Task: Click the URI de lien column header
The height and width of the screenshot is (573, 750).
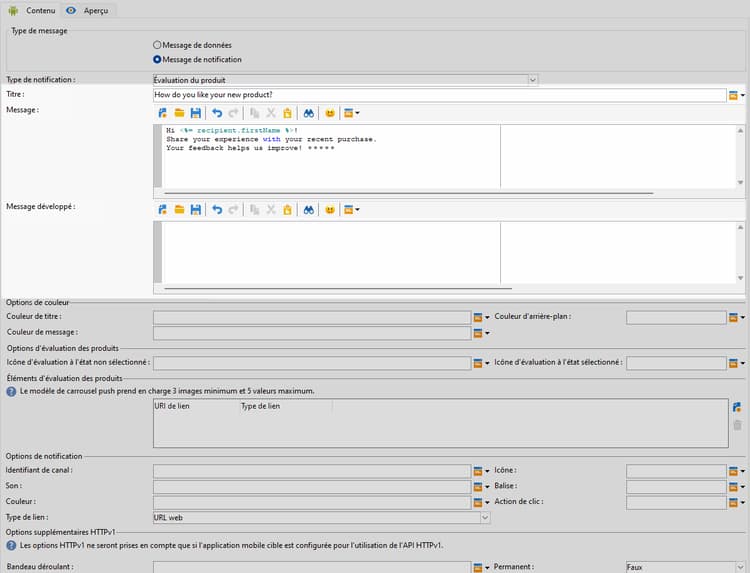Action: click(196, 406)
